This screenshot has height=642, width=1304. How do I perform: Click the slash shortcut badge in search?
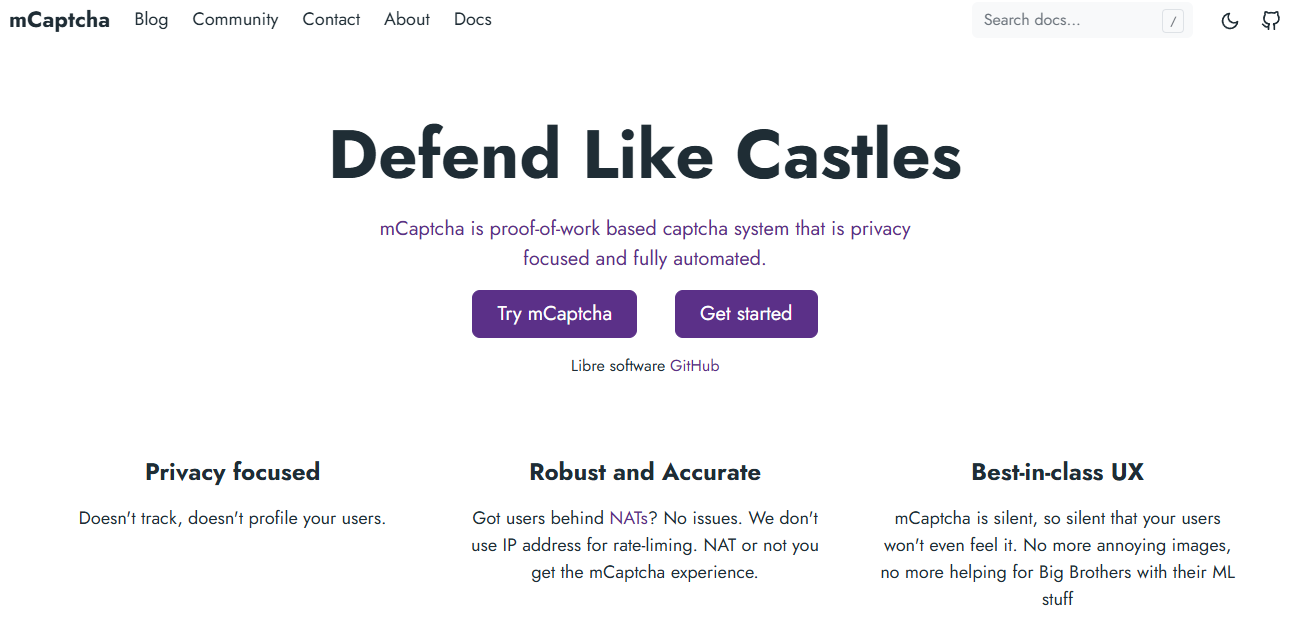tap(1173, 21)
